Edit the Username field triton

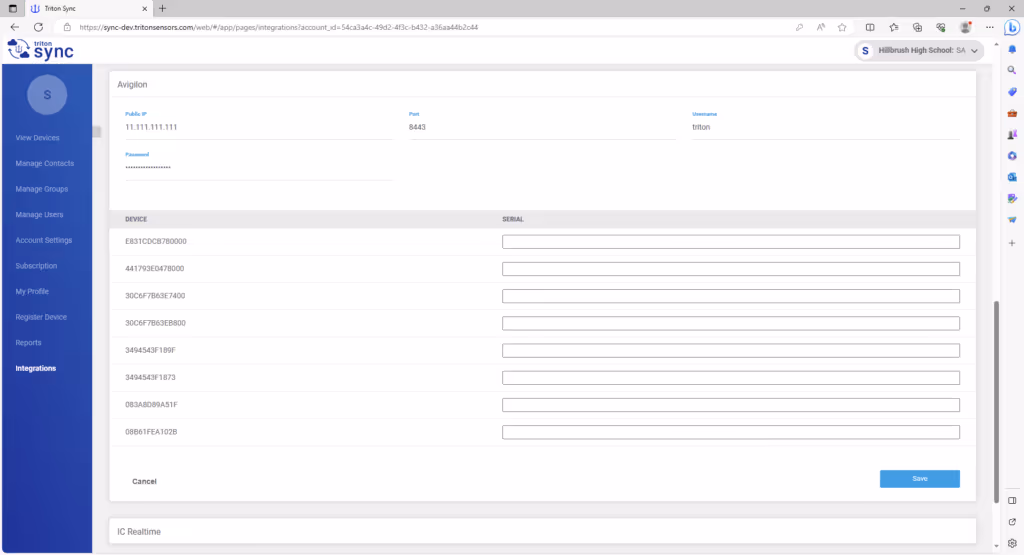tap(825, 127)
